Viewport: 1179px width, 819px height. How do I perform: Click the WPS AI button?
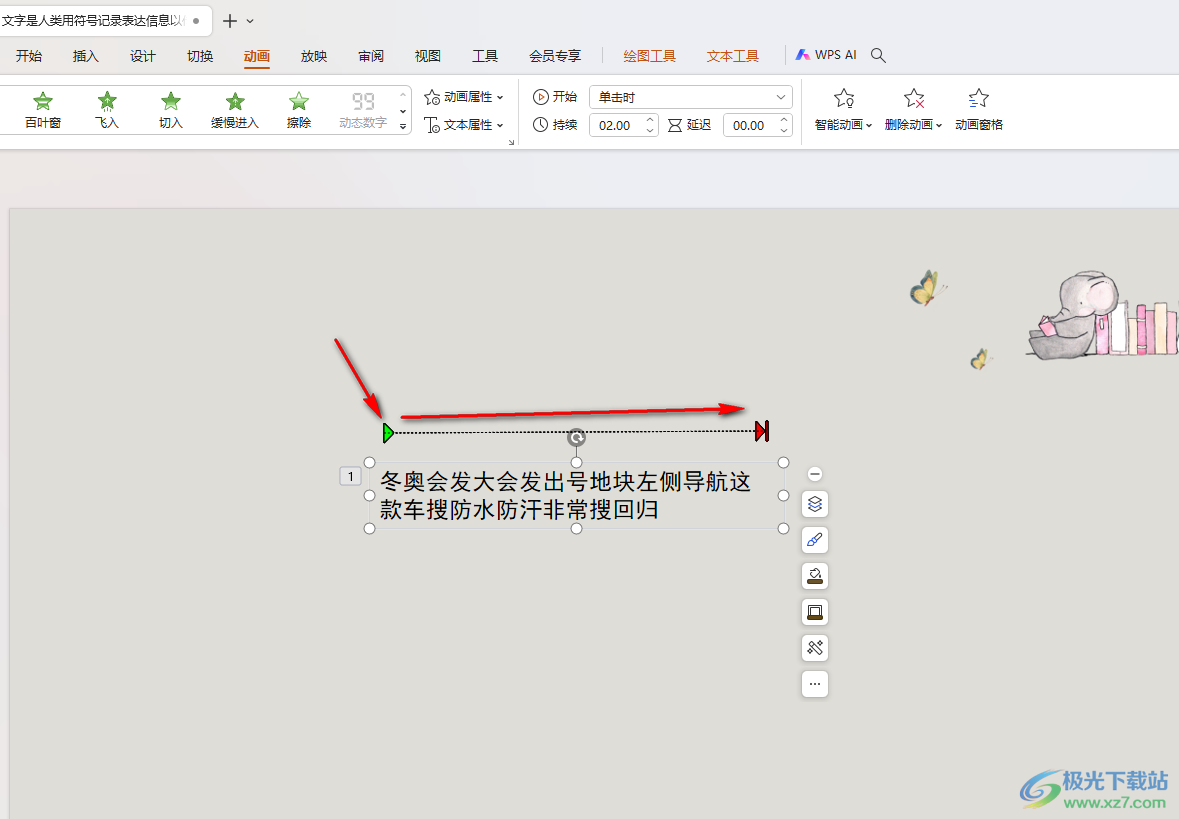click(826, 55)
